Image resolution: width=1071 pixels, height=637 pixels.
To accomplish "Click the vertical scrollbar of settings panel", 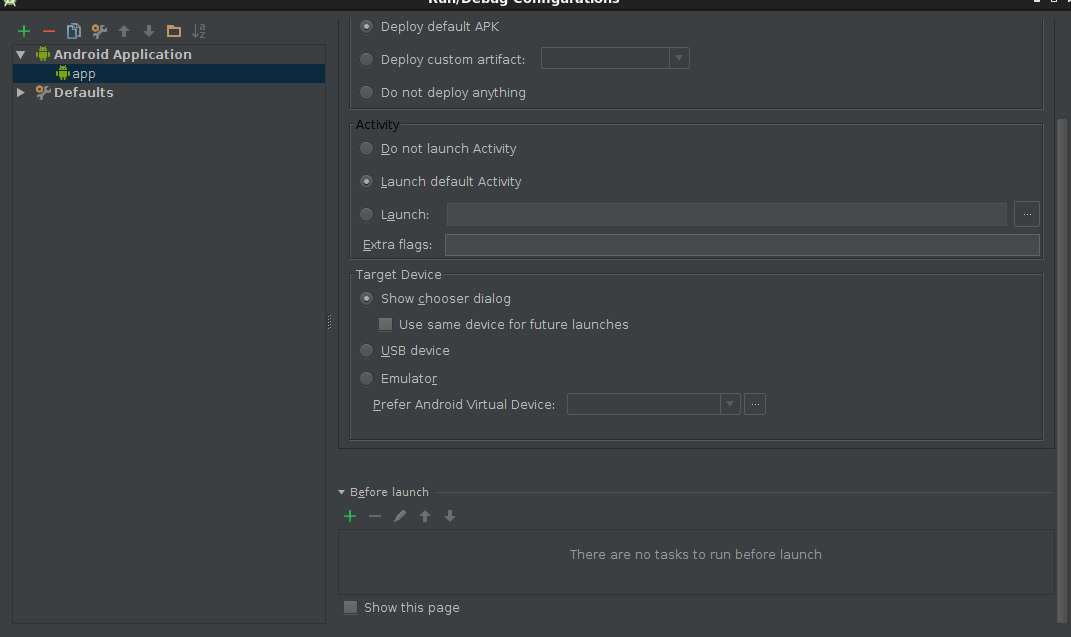I will tap(1061, 369).
